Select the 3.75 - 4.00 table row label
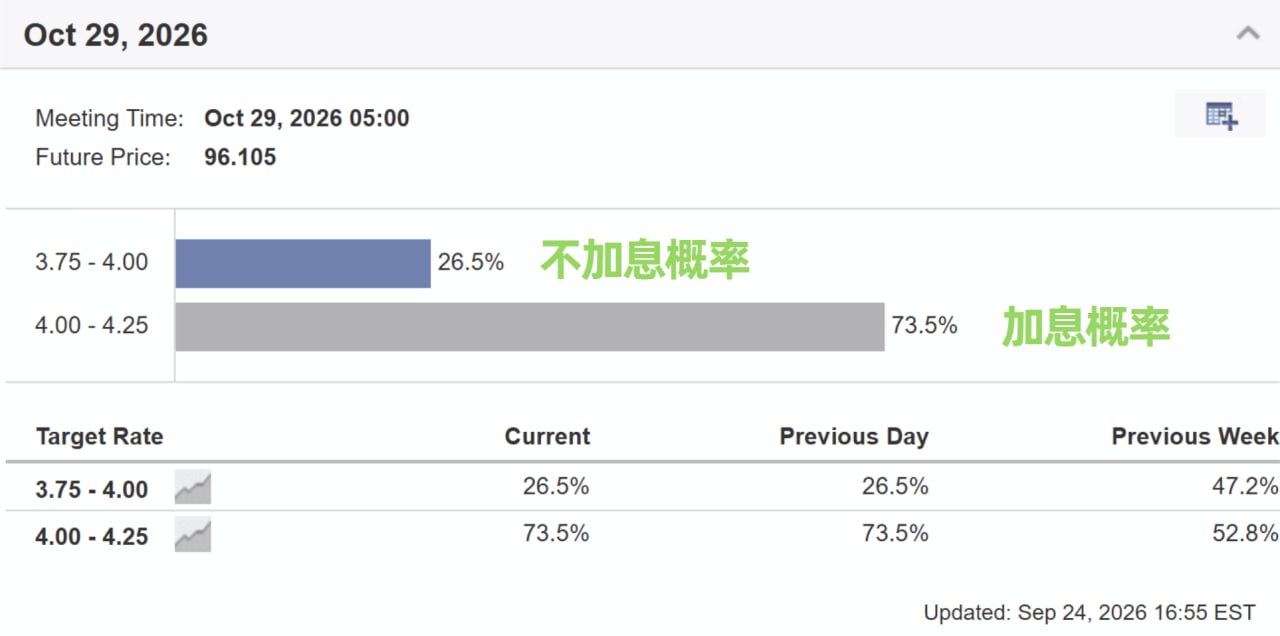The height and width of the screenshot is (636, 1280). pyautogui.click(x=92, y=490)
